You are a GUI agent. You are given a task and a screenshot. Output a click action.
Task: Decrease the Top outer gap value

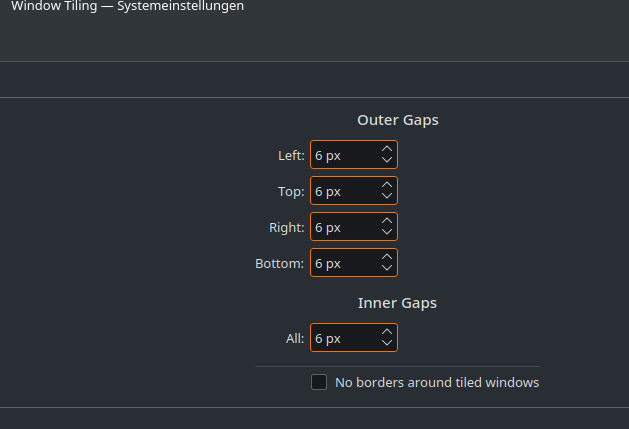(x=387, y=196)
